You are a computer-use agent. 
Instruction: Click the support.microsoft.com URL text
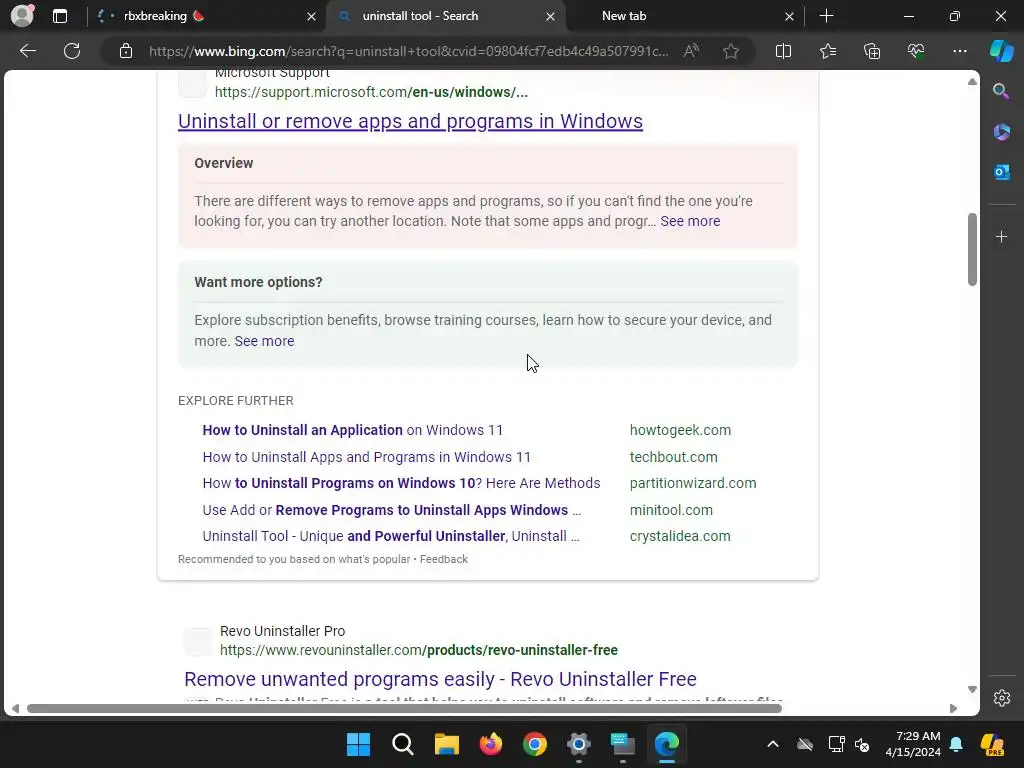point(371,92)
